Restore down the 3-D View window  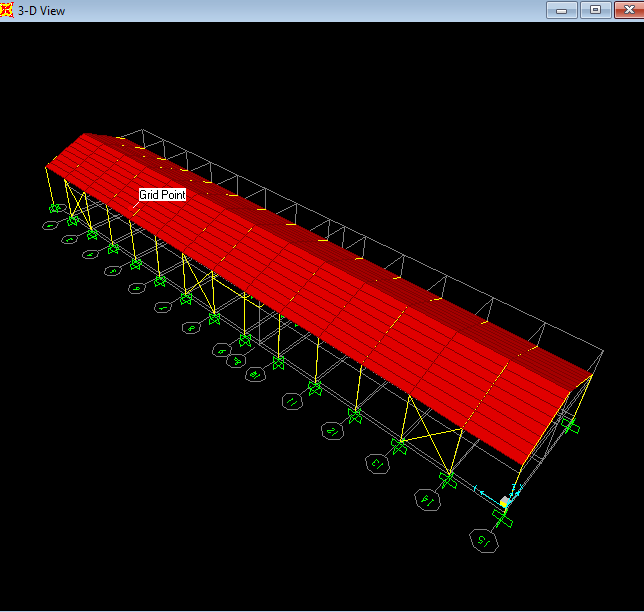(595, 10)
